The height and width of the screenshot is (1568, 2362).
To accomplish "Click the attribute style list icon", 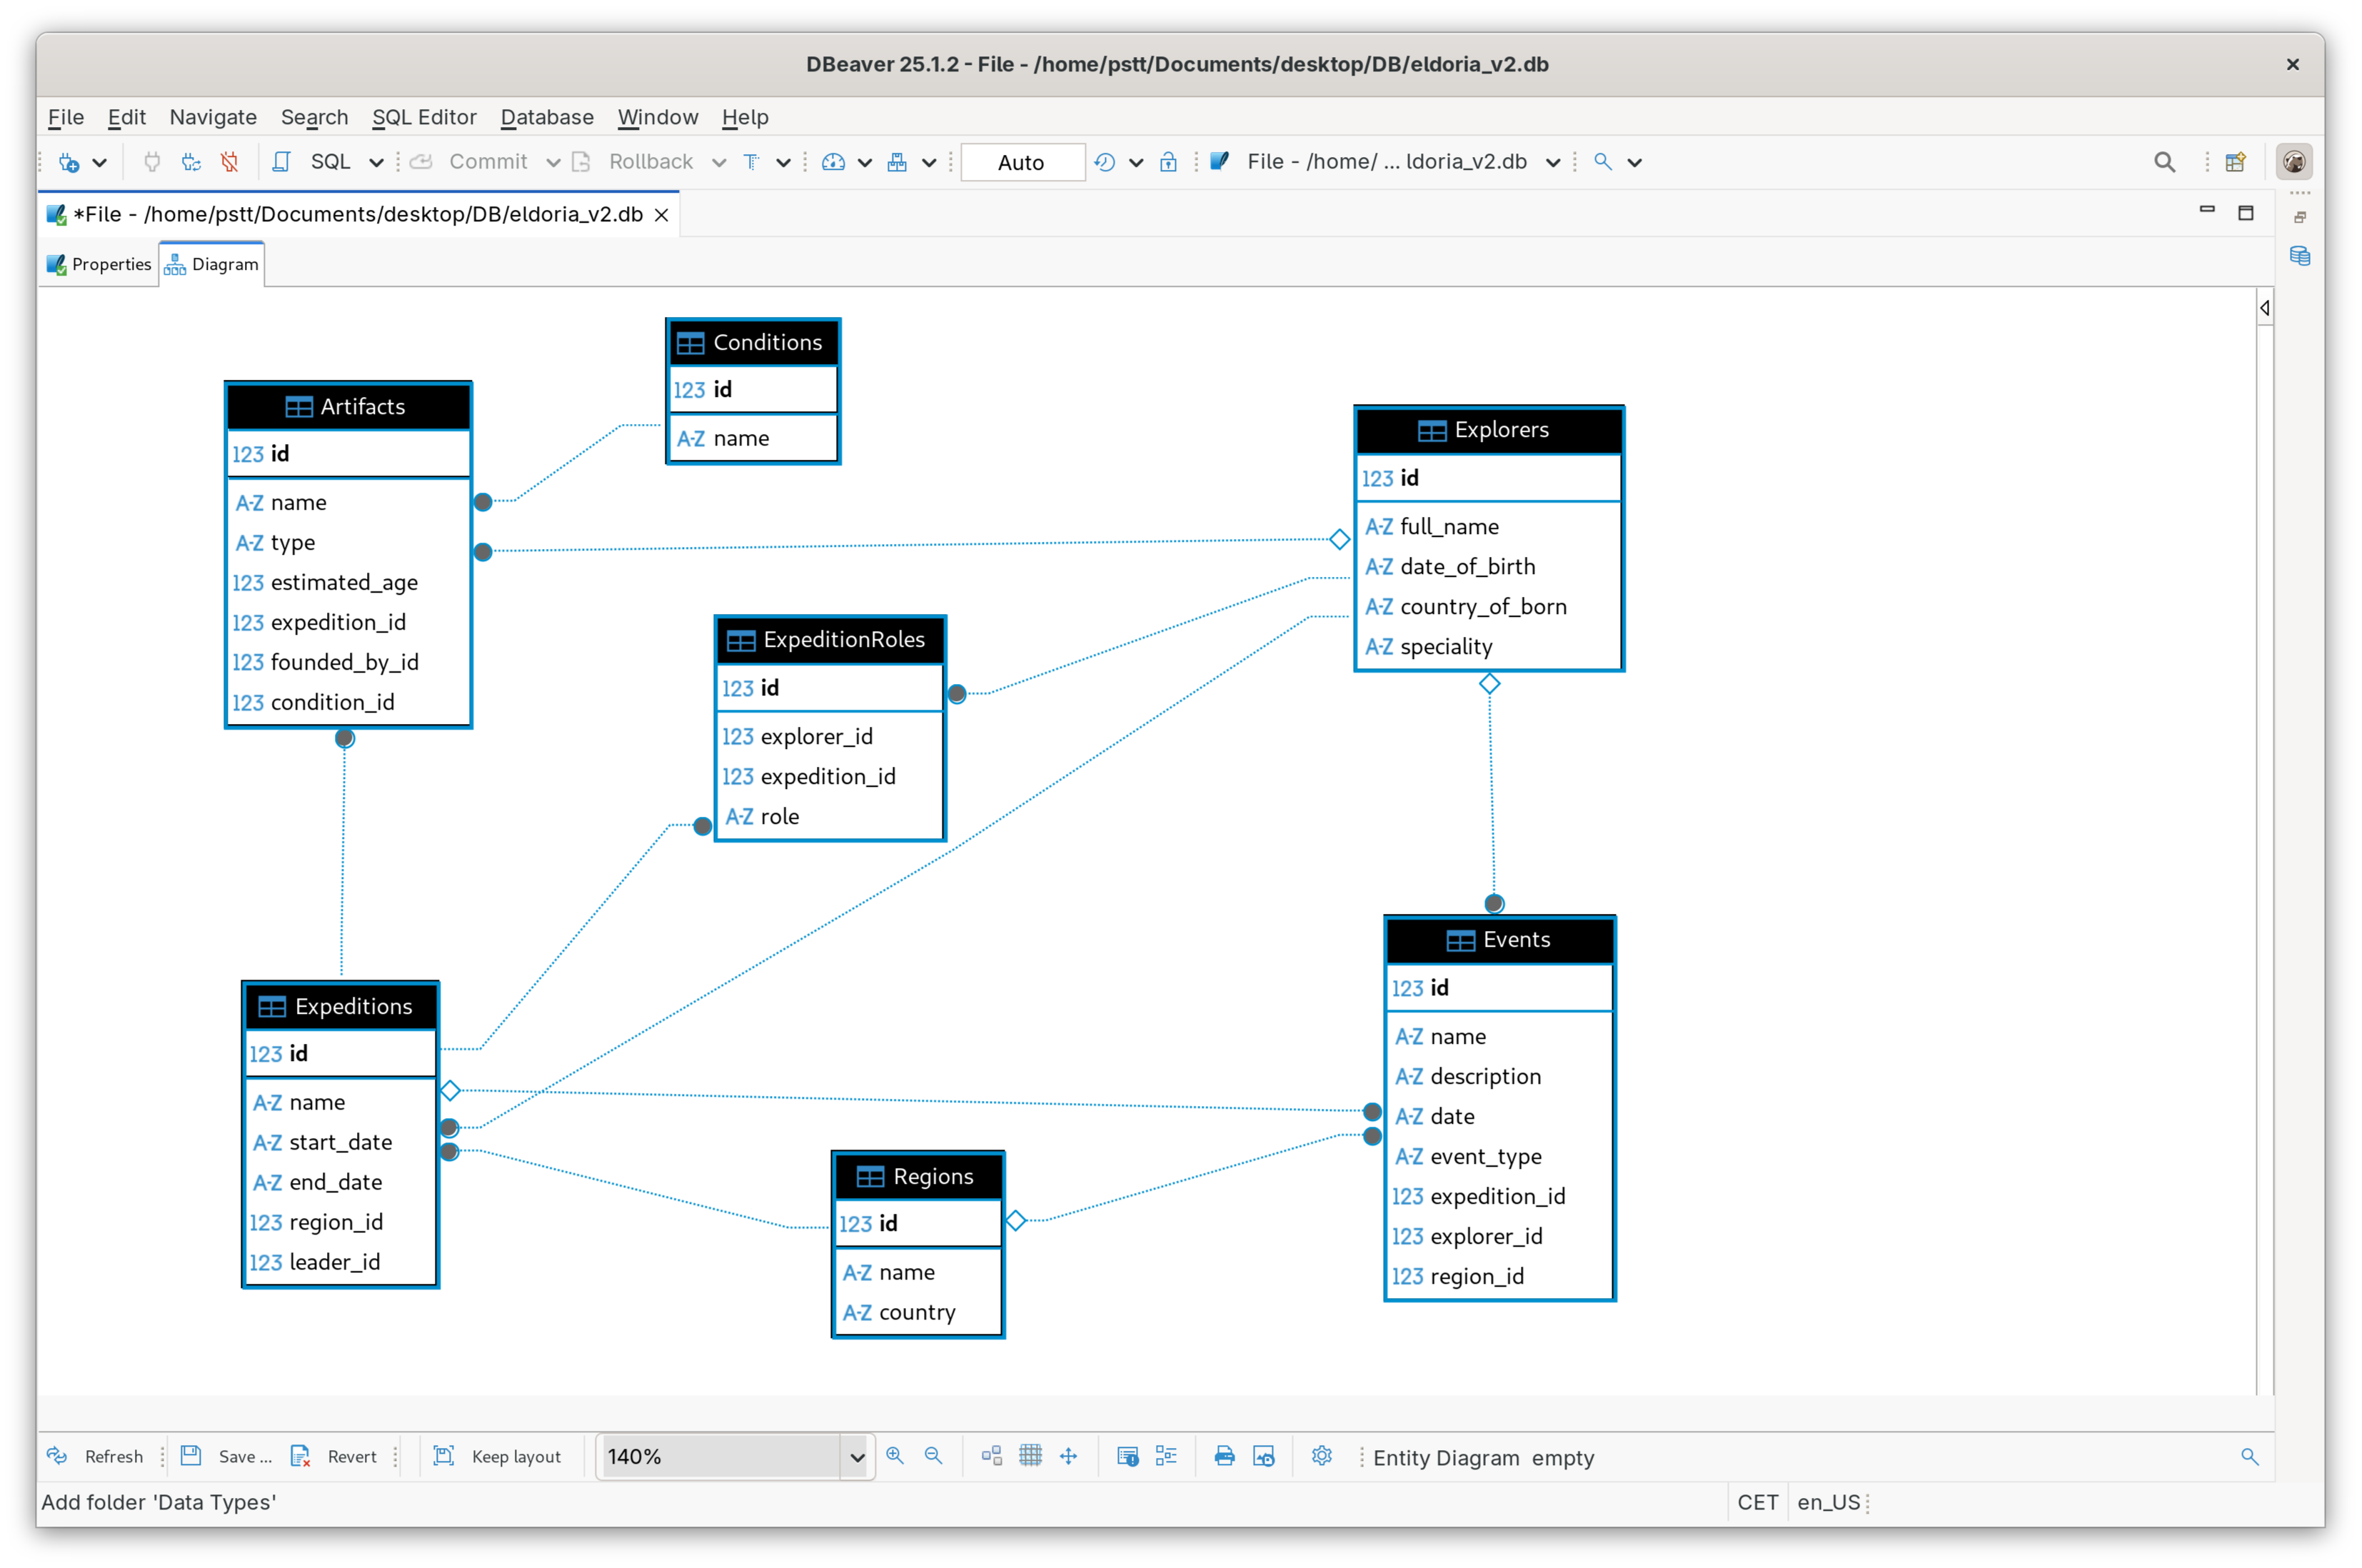I will [1166, 1456].
